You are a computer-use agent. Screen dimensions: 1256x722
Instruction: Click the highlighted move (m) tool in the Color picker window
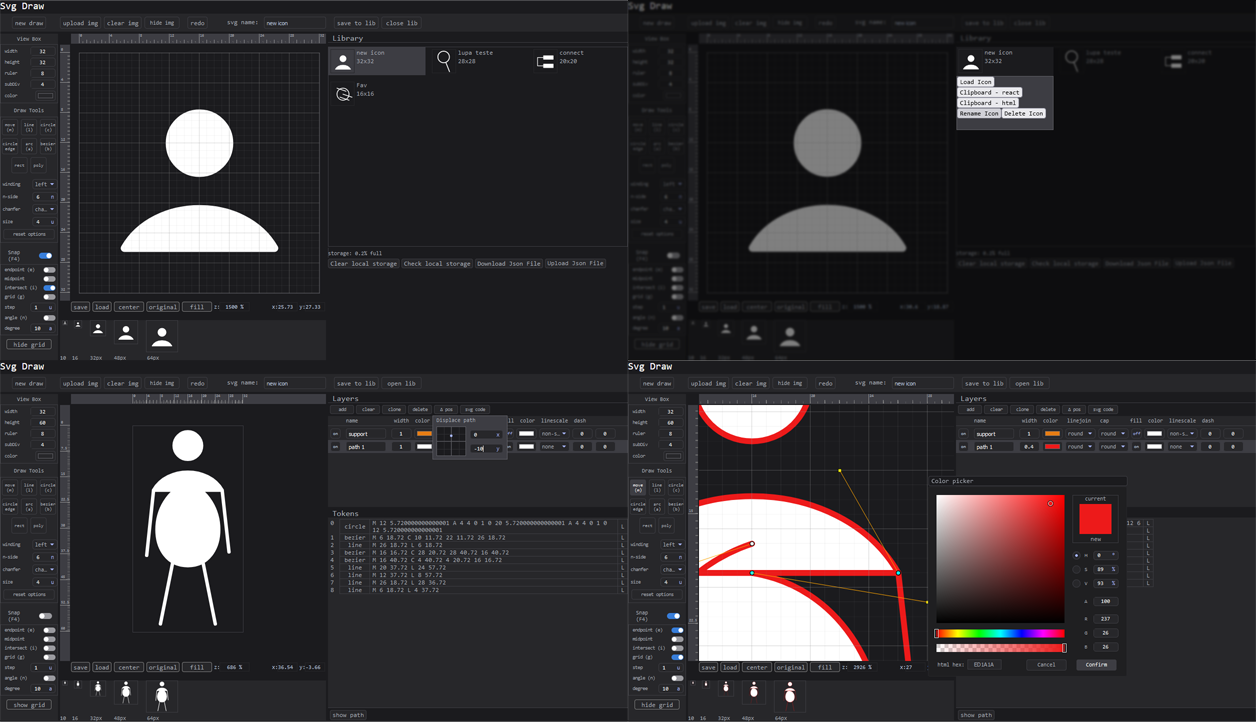point(637,487)
